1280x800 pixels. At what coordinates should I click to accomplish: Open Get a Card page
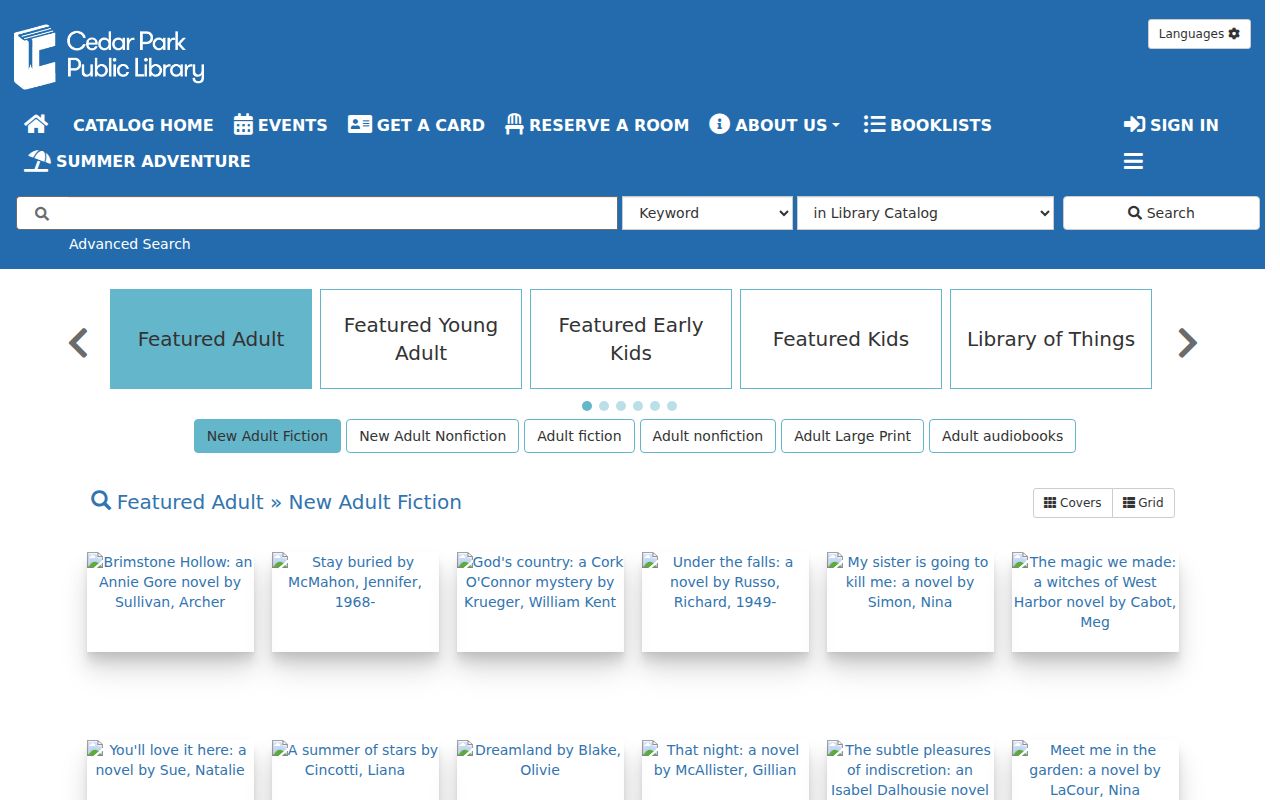pos(416,125)
